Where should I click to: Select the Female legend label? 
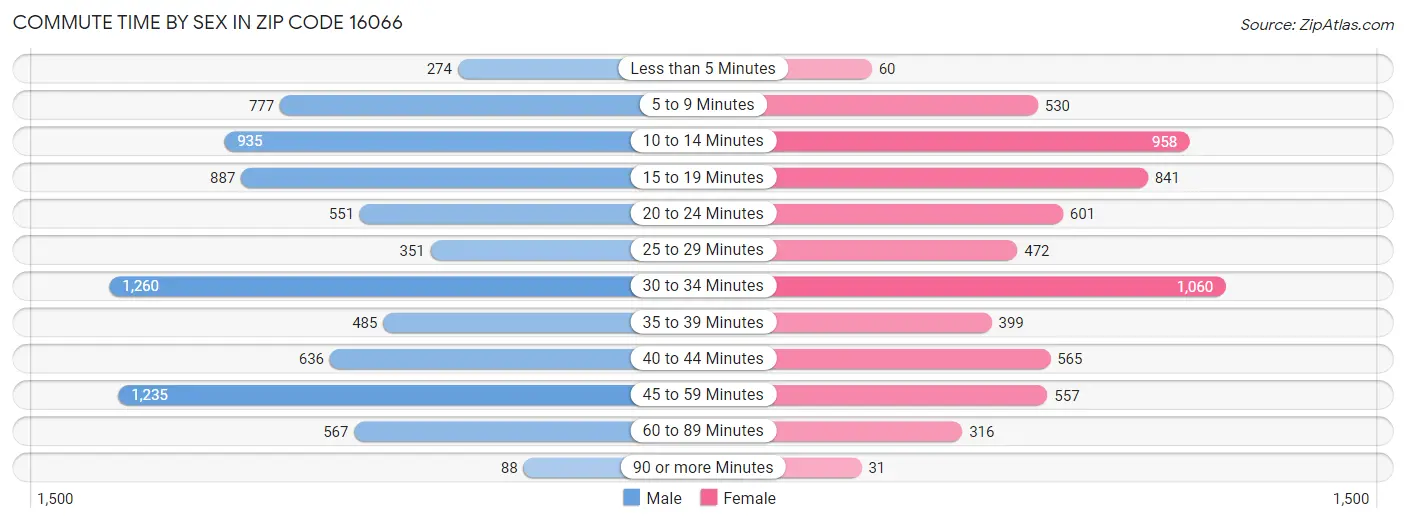point(749,498)
